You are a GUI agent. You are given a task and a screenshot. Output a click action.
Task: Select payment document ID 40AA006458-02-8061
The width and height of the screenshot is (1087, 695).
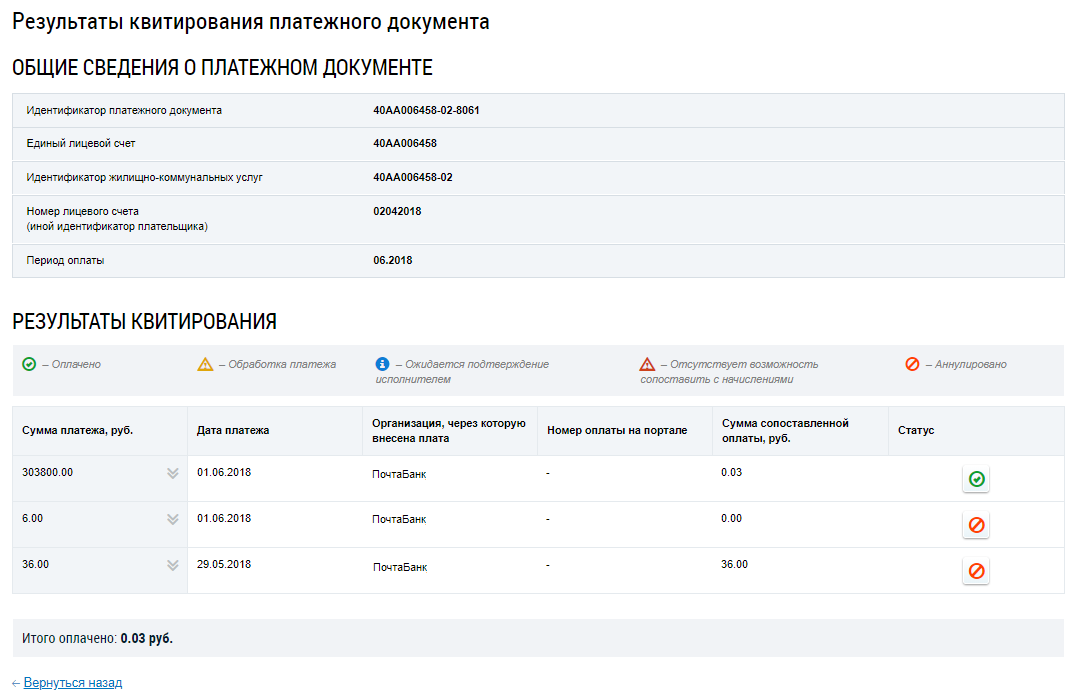[426, 110]
